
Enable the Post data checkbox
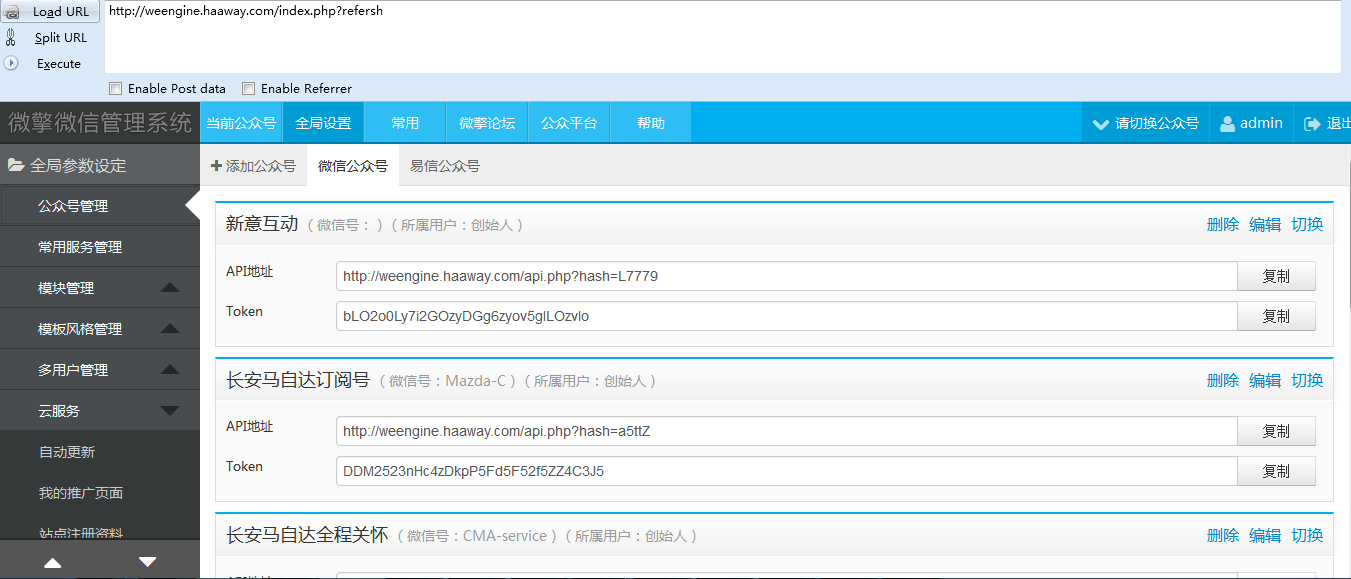pyautogui.click(x=116, y=88)
